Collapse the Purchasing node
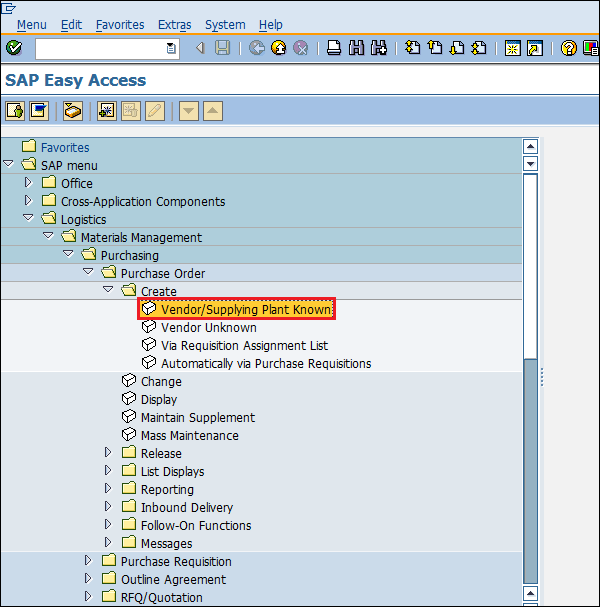The width and height of the screenshot is (600, 607). [x=68, y=254]
